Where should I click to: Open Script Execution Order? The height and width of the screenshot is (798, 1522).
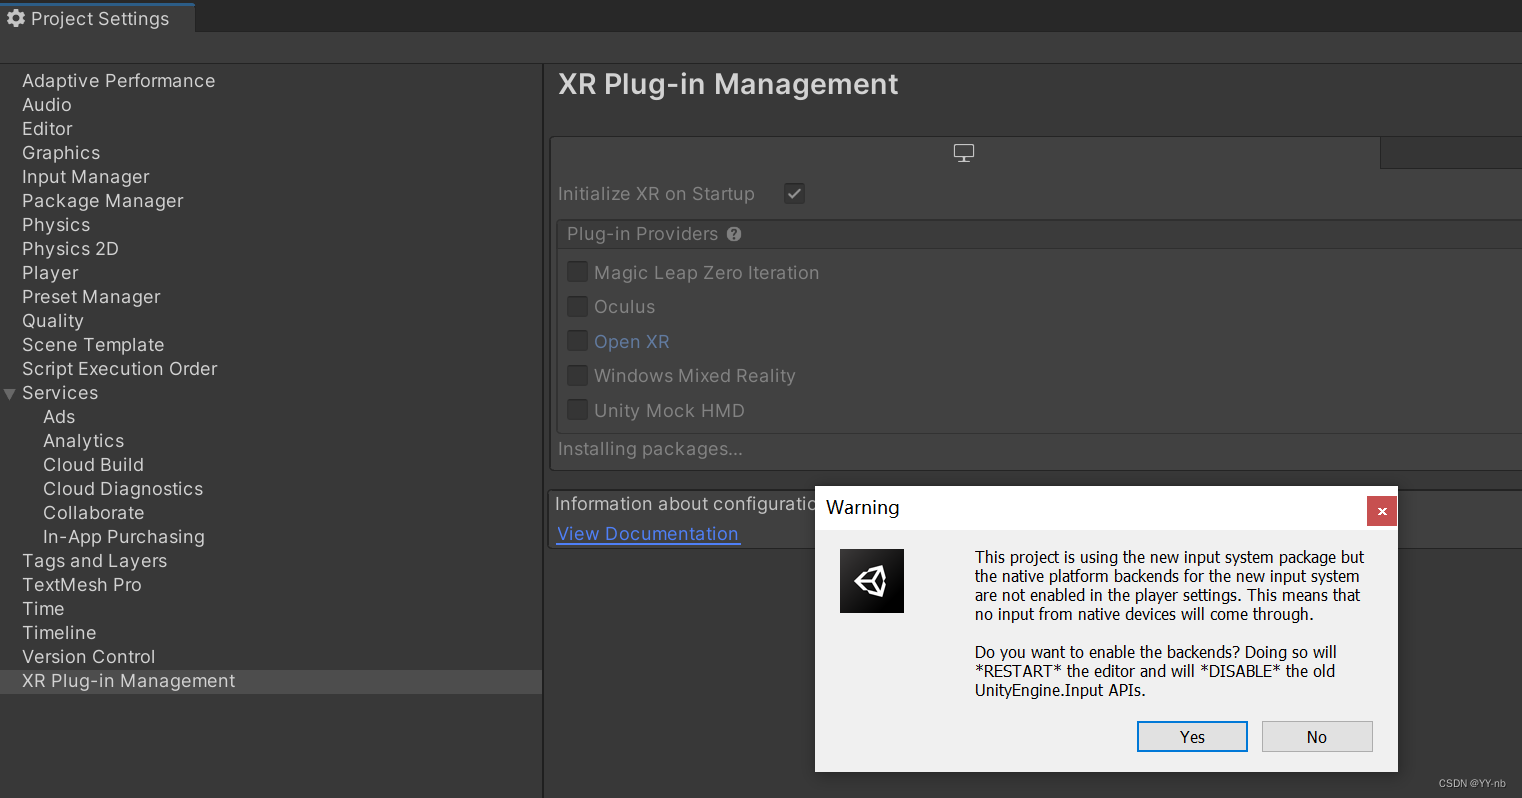coord(120,369)
